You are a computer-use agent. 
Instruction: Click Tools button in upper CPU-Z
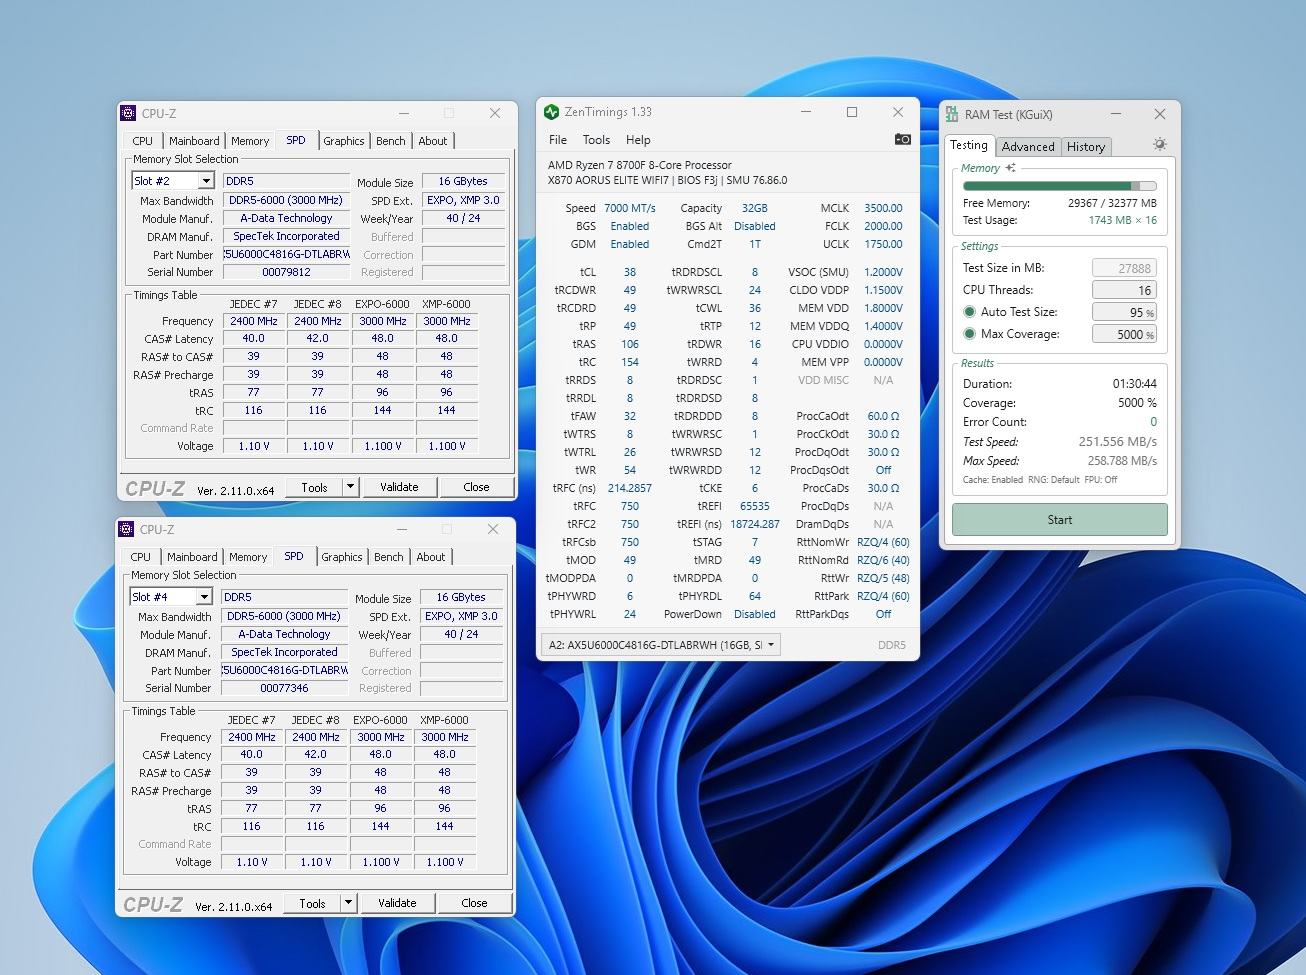click(x=314, y=487)
